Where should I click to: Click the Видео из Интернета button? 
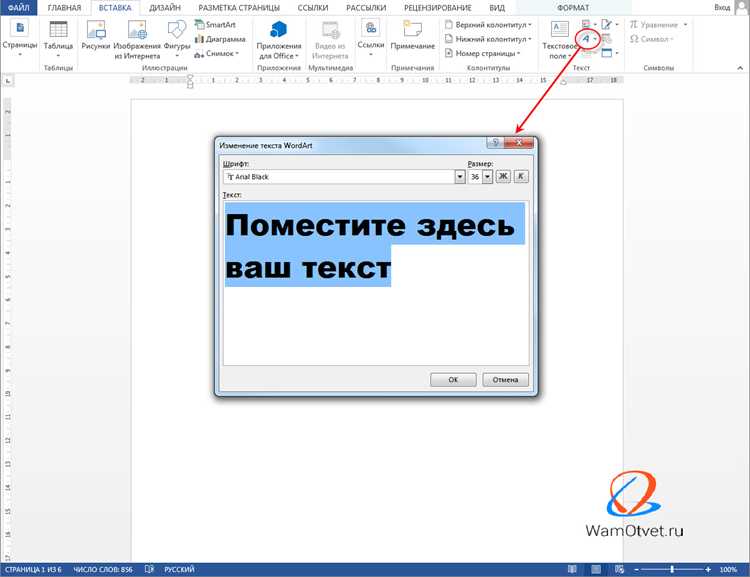[330, 39]
